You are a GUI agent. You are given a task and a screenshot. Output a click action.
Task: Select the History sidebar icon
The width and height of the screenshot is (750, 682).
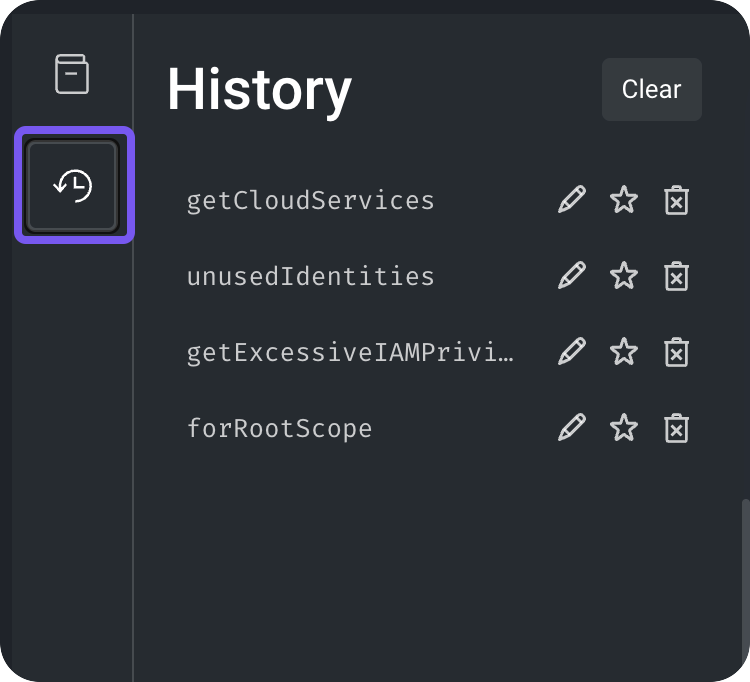pos(73,186)
